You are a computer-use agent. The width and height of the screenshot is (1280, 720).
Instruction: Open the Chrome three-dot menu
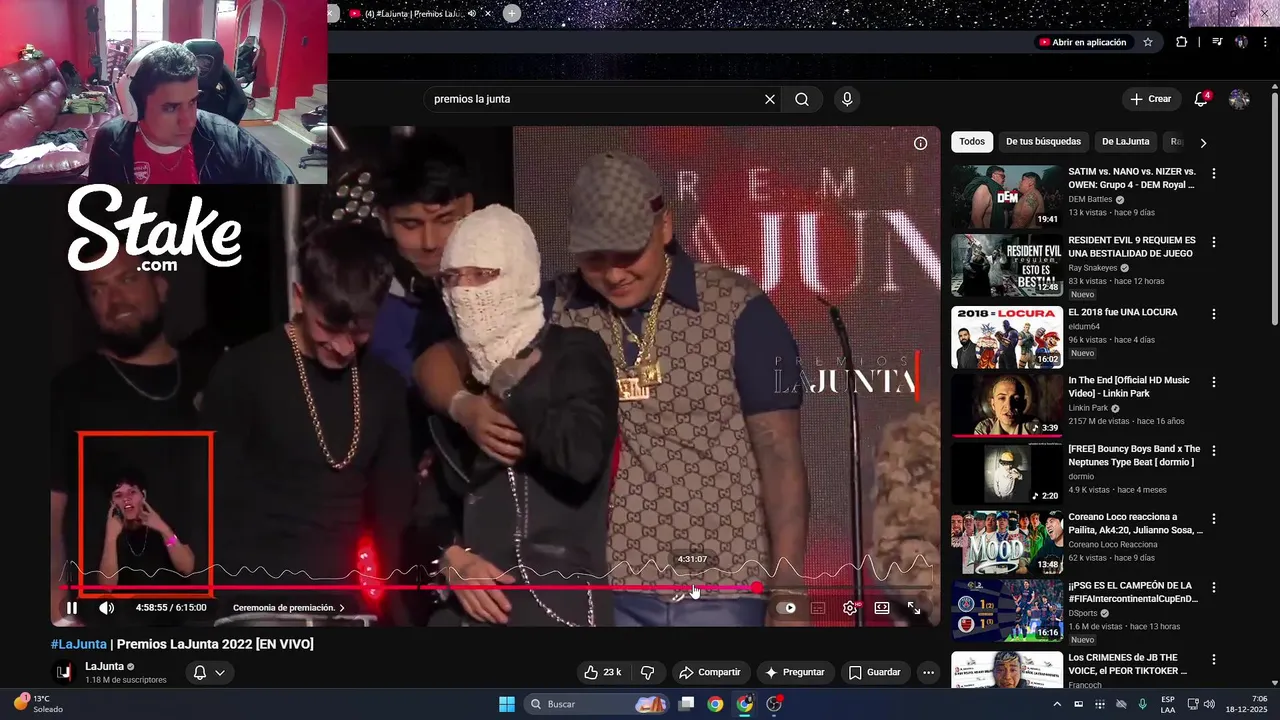point(1264,42)
